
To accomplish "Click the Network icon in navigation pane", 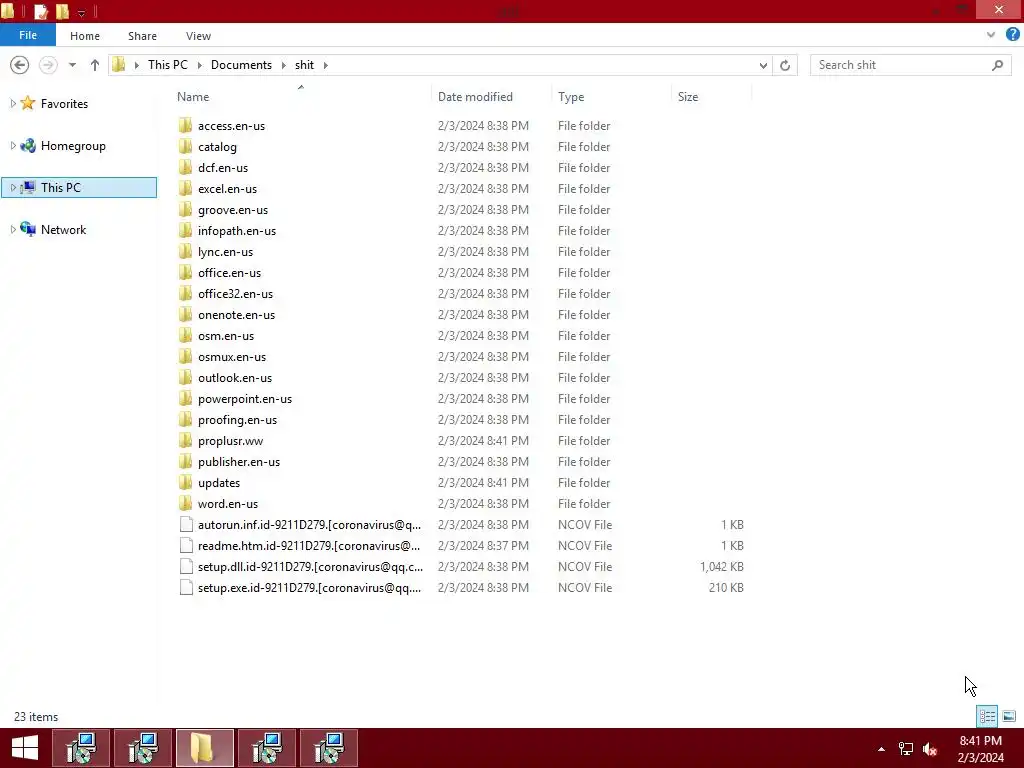I will (x=27, y=229).
